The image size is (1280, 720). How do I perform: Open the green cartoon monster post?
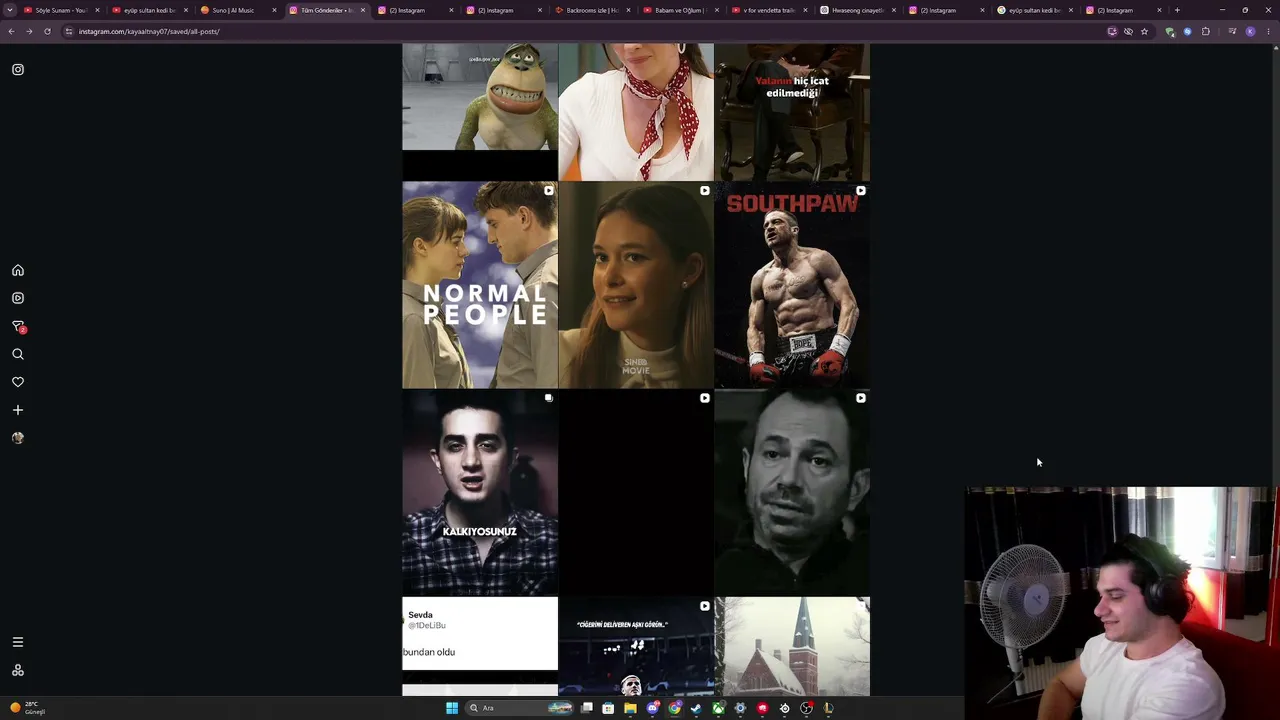pyautogui.click(x=480, y=111)
